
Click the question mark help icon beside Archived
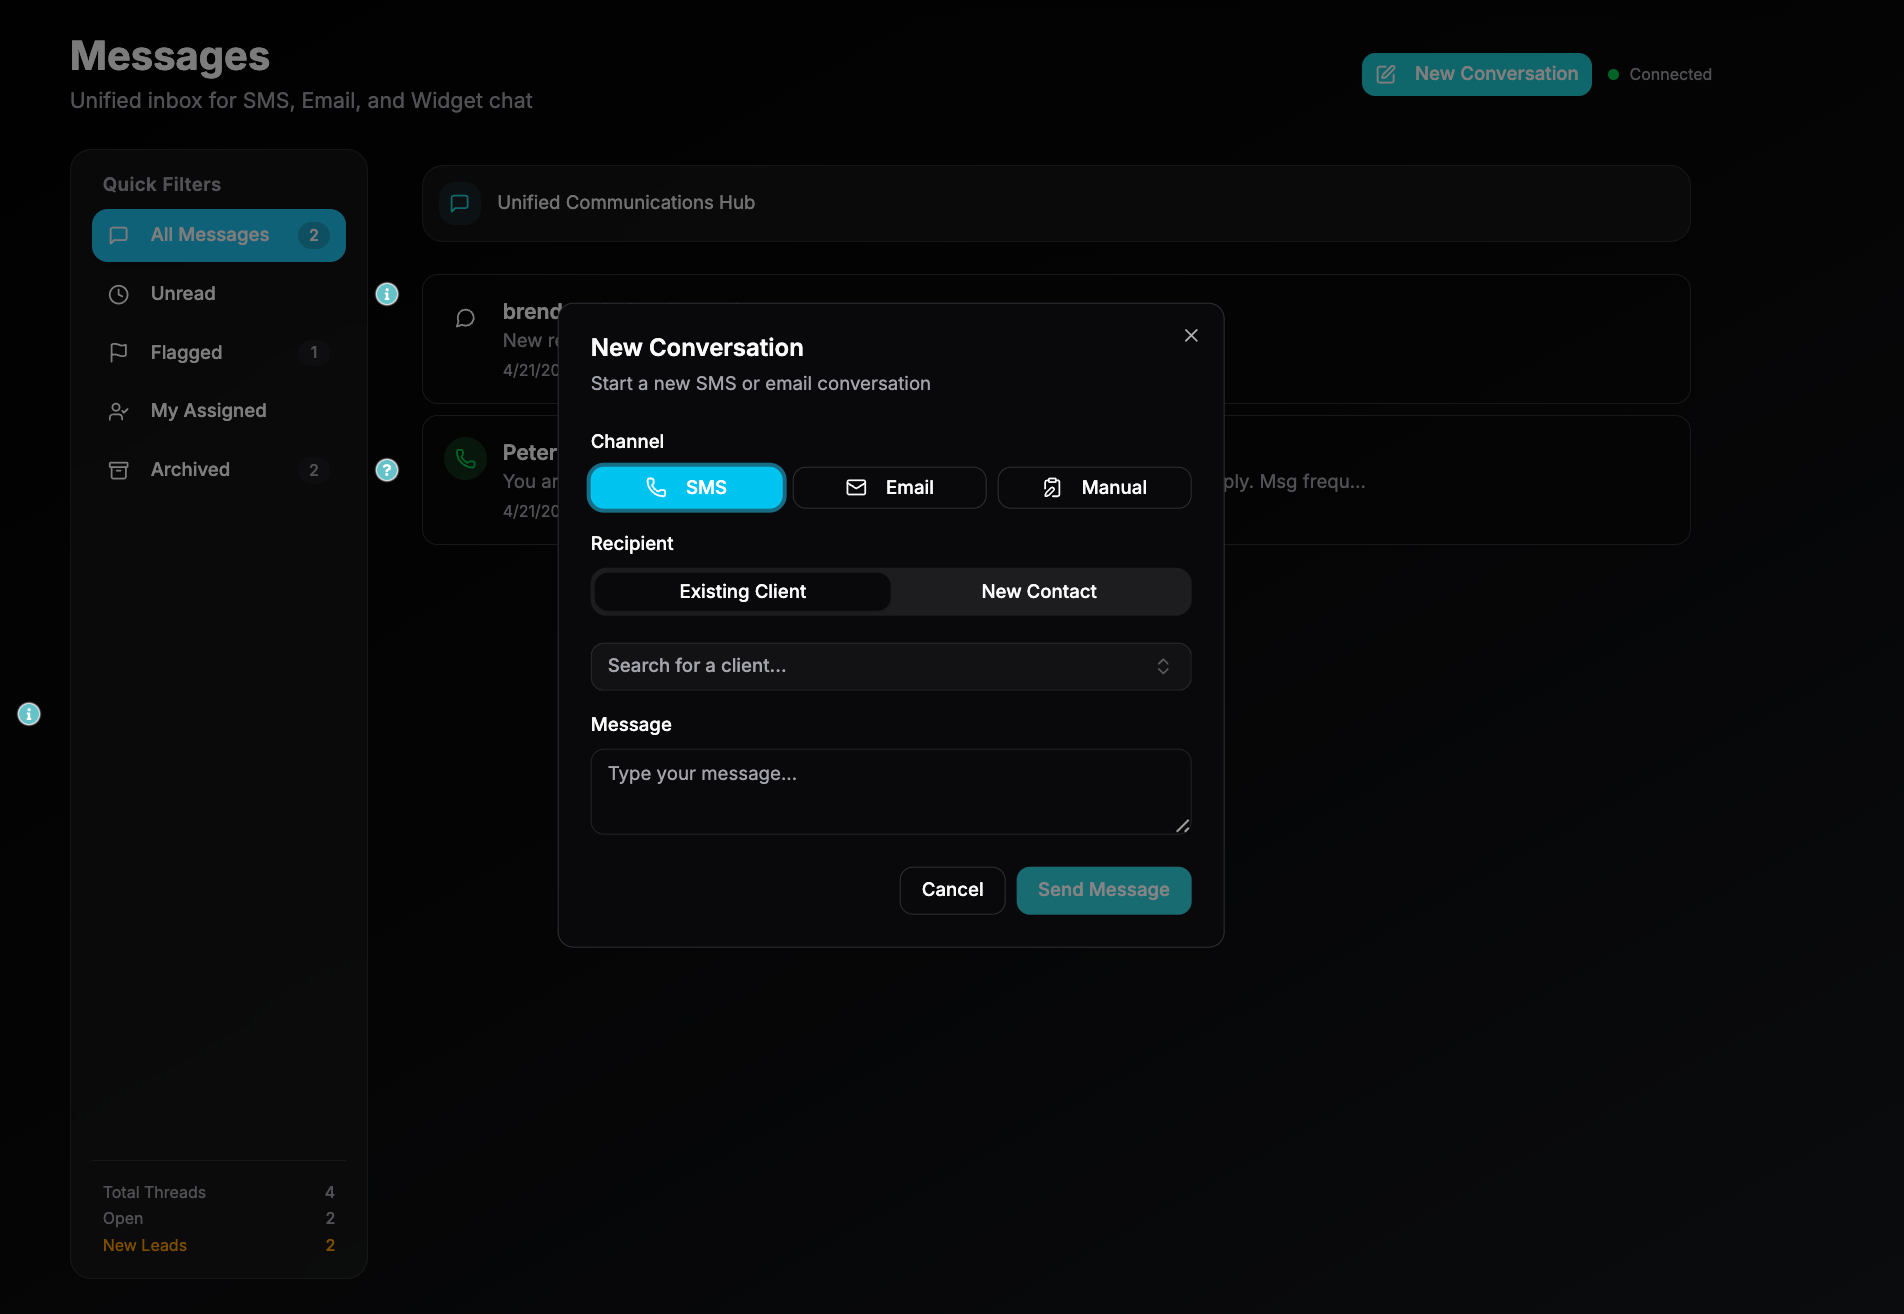pos(387,470)
